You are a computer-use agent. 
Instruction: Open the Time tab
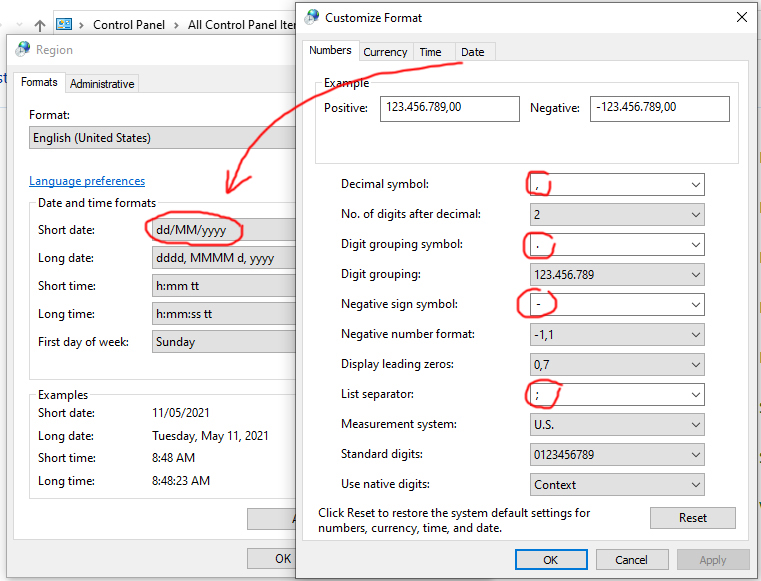(x=430, y=52)
